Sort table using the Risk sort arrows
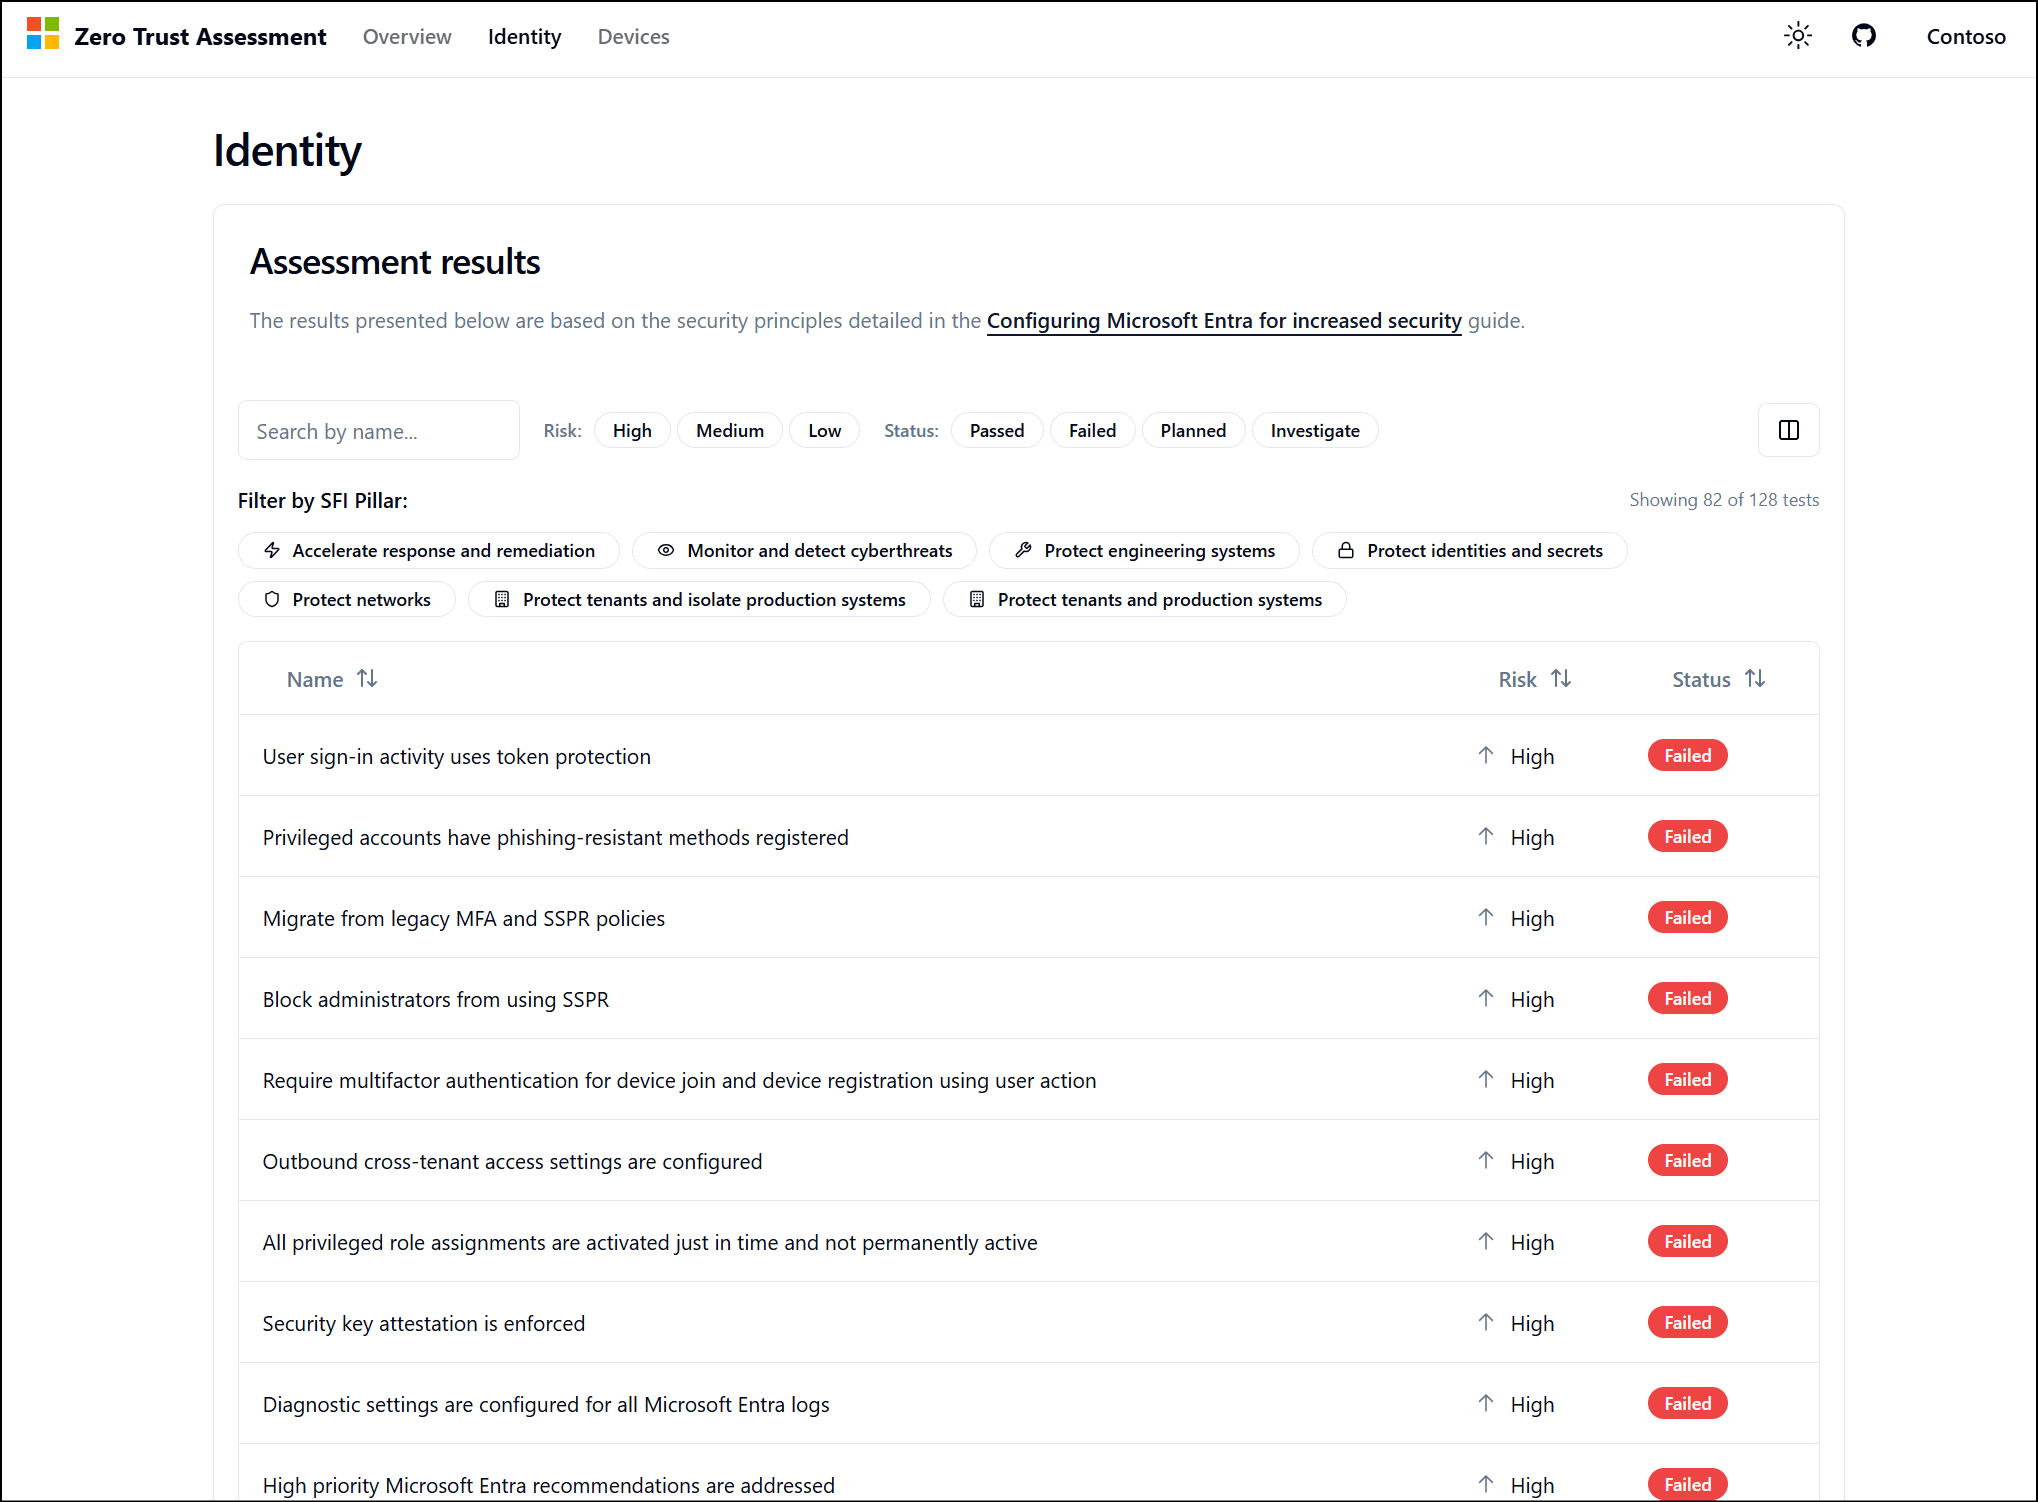The height and width of the screenshot is (1502, 2038). (x=1561, y=679)
